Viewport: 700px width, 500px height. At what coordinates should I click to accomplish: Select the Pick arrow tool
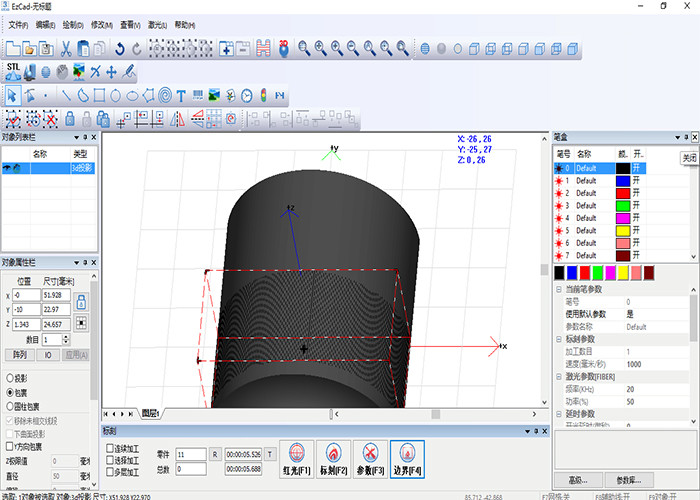point(13,96)
